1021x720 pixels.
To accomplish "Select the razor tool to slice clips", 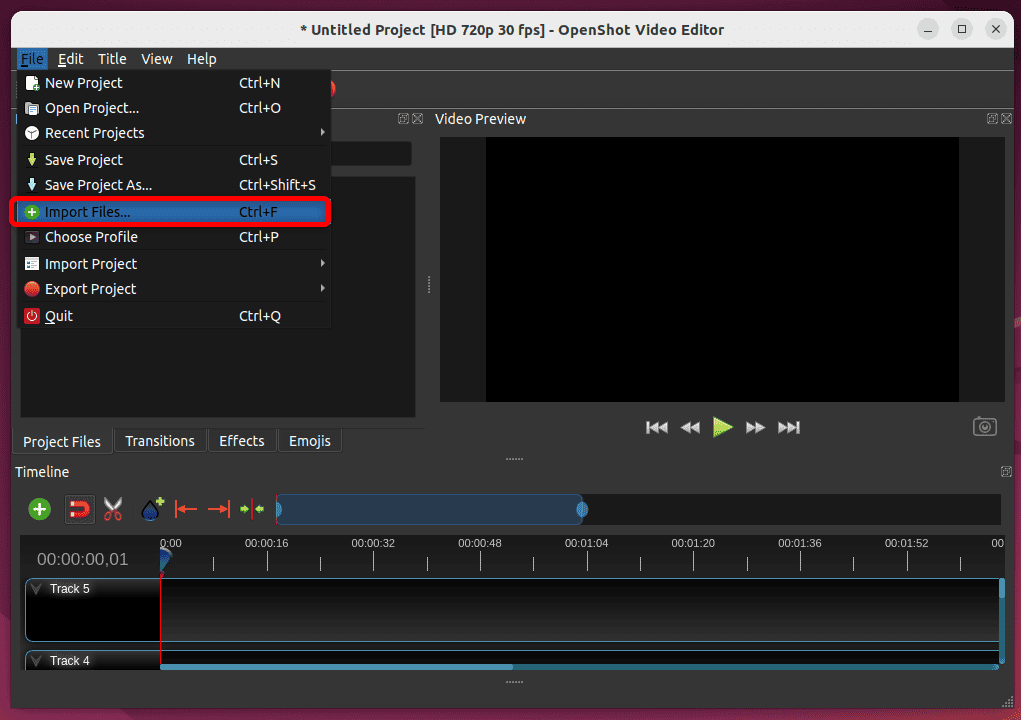I will tap(113, 509).
